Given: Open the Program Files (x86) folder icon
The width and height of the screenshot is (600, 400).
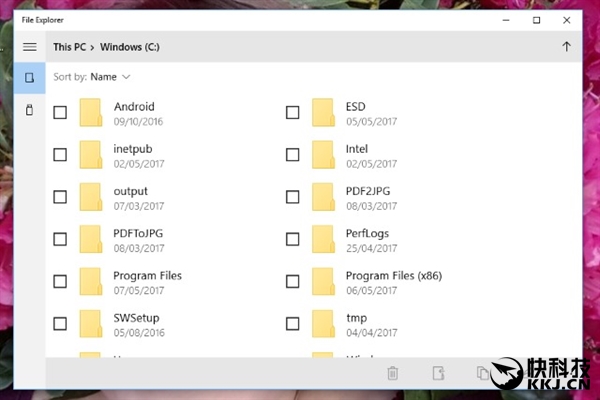Looking at the screenshot, I should tap(323, 282).
